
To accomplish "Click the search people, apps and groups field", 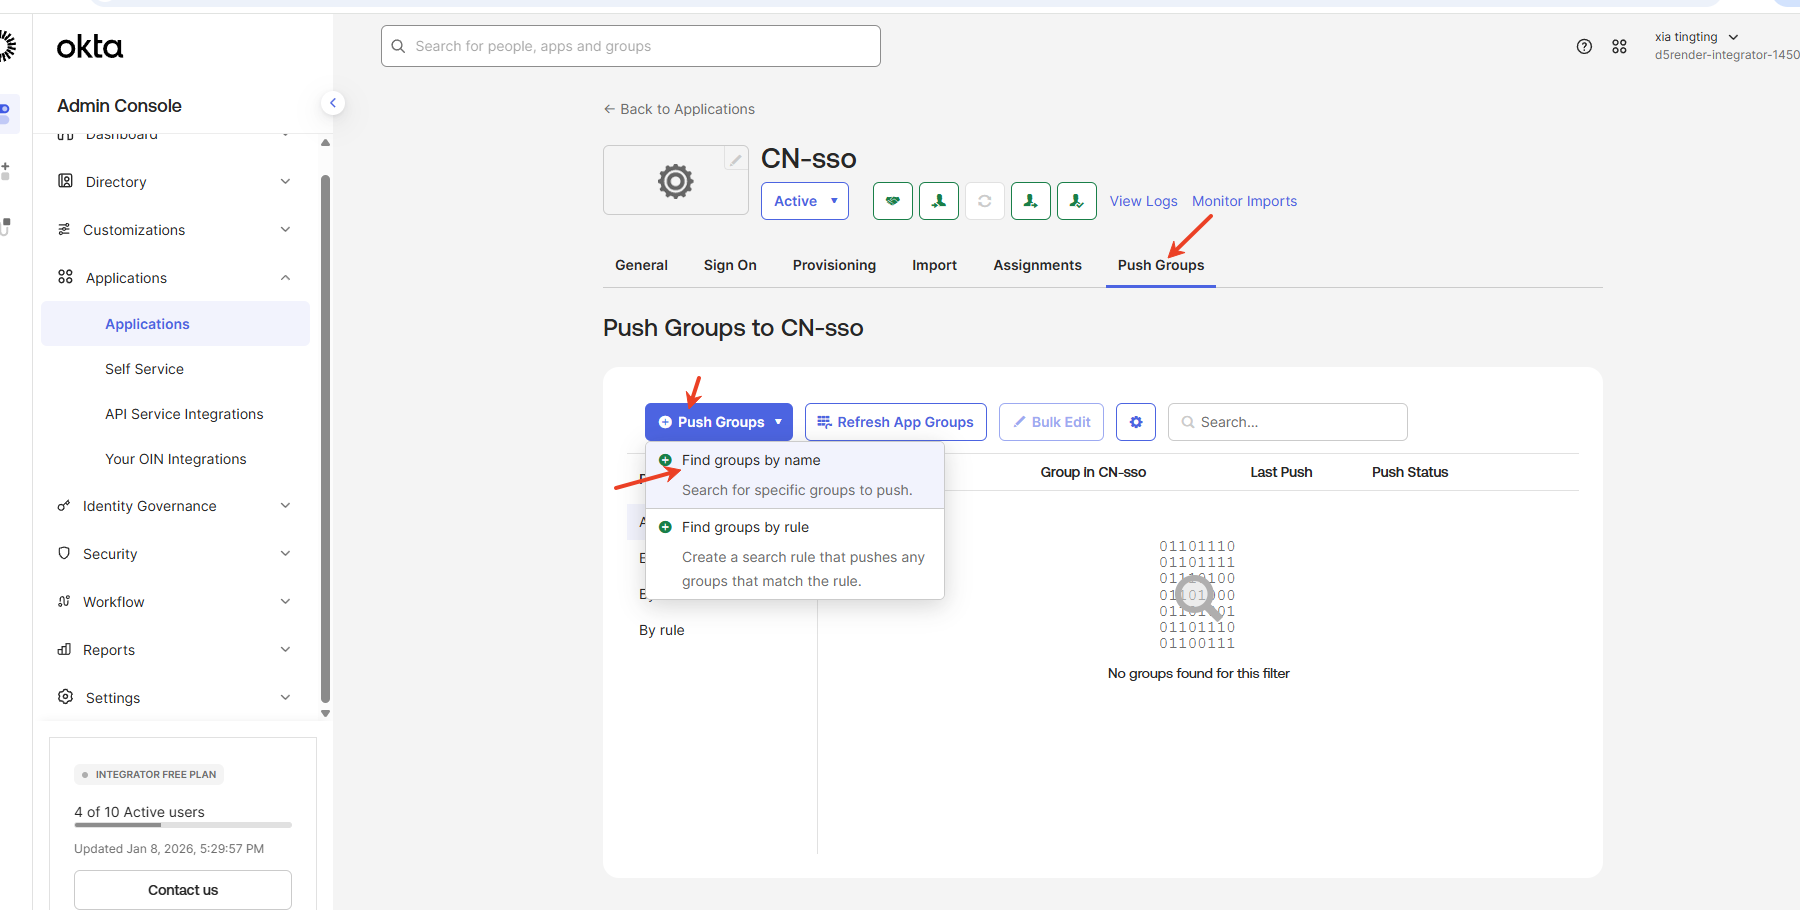I will (x=630, y=46).
